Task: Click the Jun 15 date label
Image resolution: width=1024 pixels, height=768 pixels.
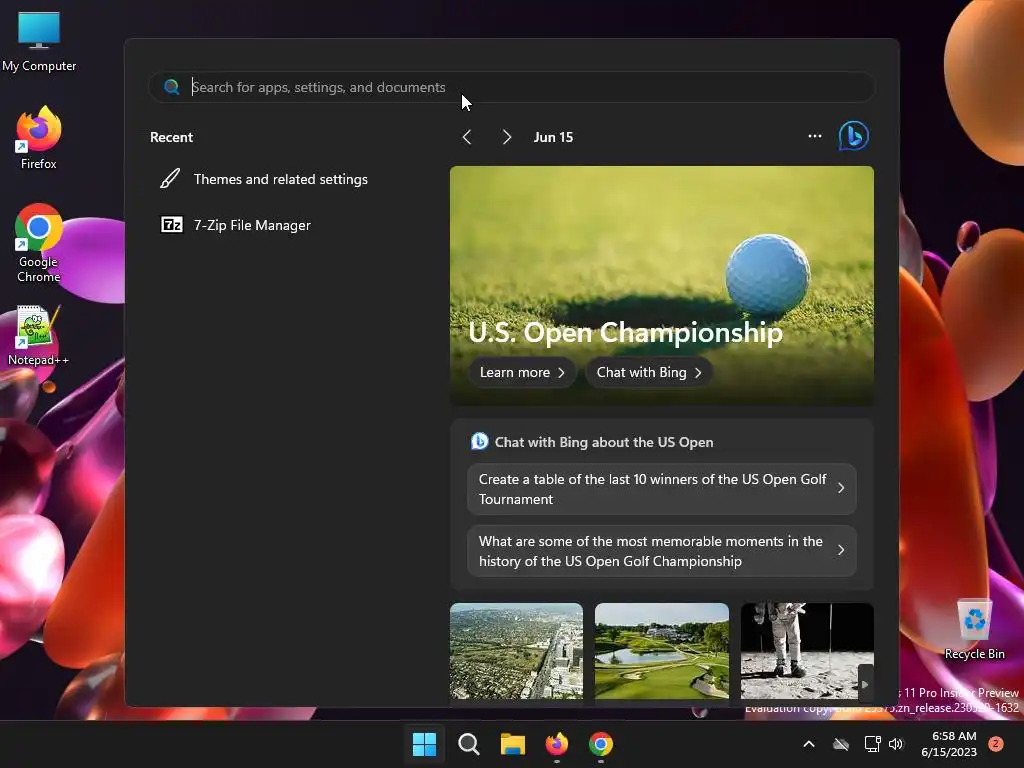Action: click(x=553, y=137)
